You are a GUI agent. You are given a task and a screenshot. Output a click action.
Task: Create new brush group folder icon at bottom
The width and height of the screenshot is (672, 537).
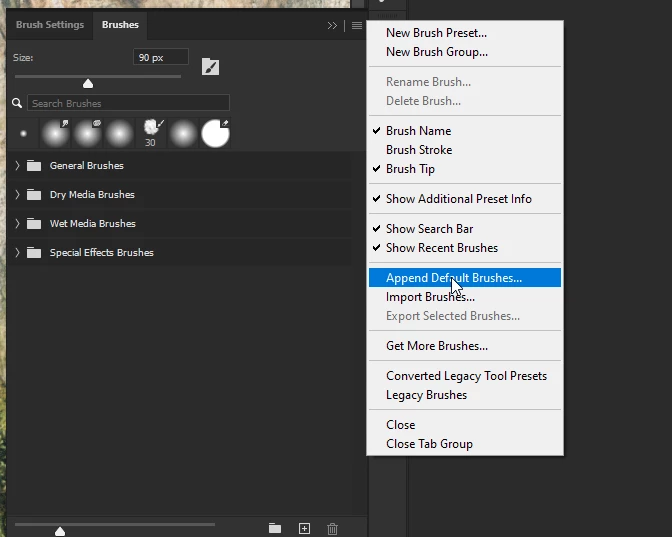[x=275, y=528]
